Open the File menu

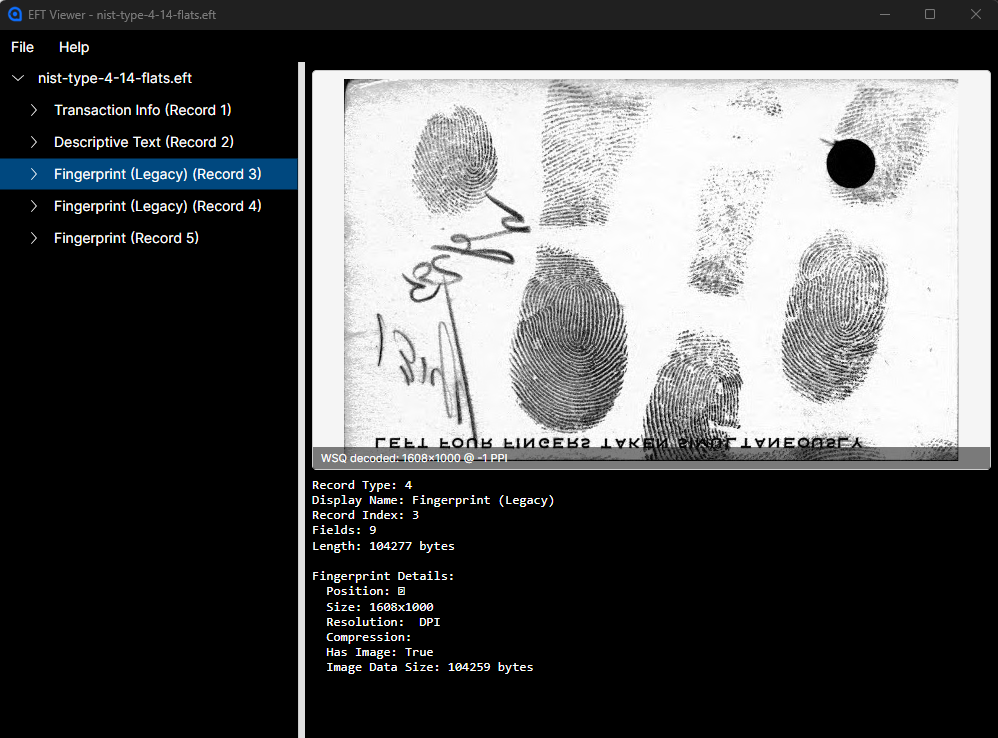(x=22, y=47)
